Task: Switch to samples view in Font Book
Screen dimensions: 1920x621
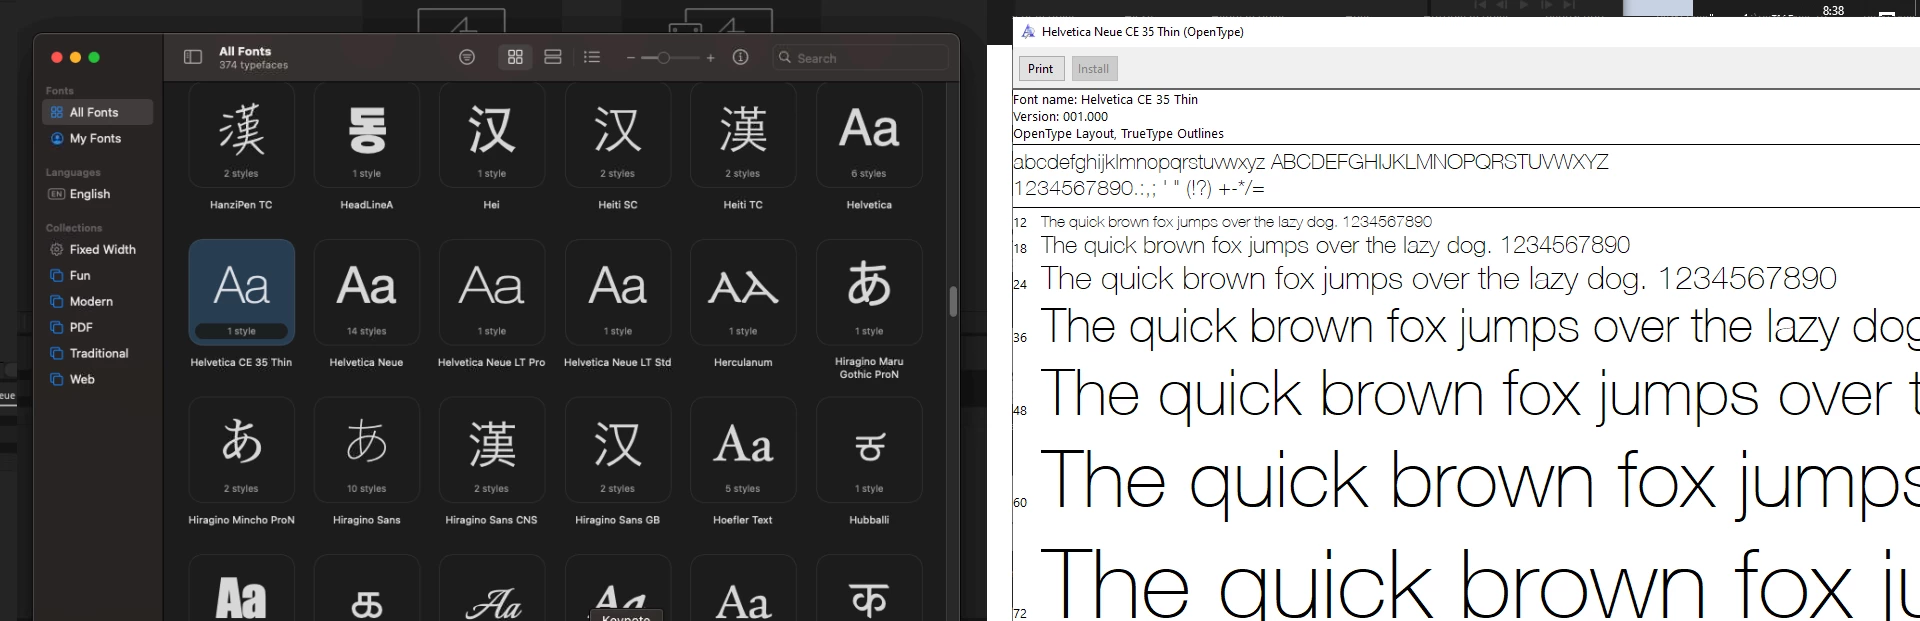Action: [x=553, y=58]
